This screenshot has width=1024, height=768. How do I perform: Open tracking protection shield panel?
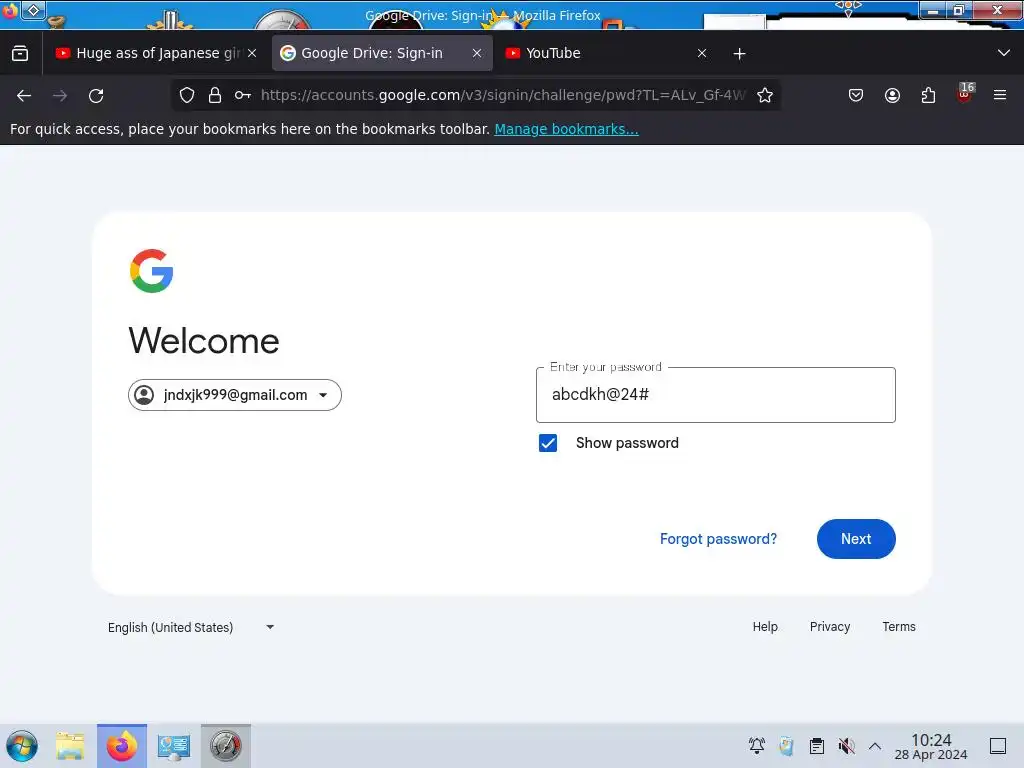(187, 95)
